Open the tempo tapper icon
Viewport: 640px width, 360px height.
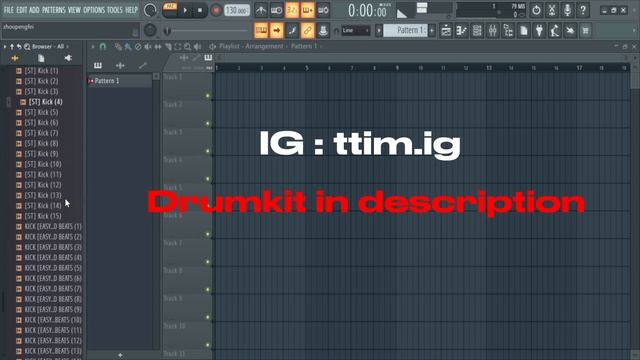(555, 30)
